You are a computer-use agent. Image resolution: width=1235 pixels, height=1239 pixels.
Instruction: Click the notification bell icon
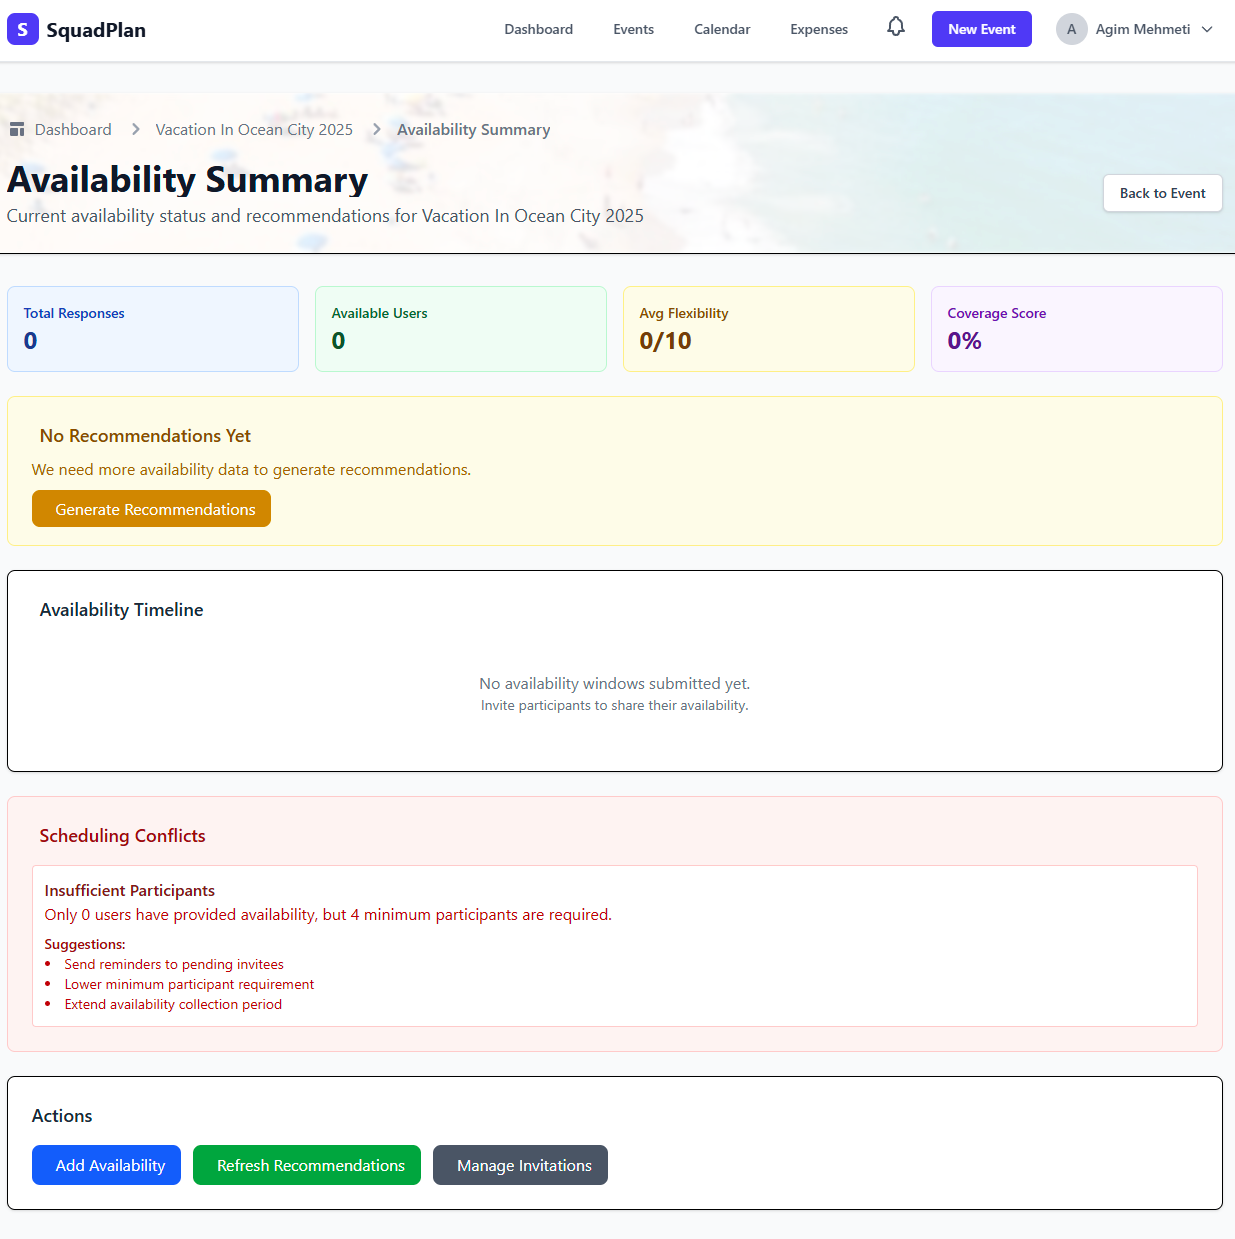(x=895, y=28)
